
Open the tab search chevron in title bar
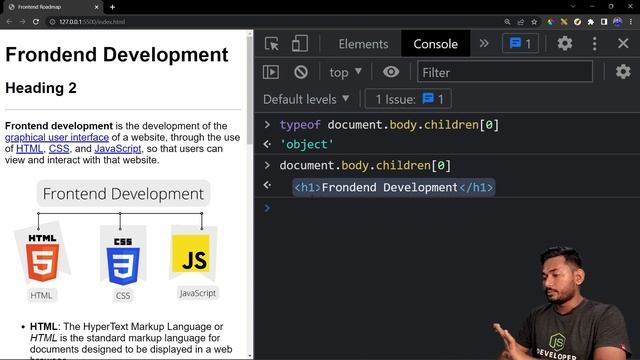click(x=573, y=7)
